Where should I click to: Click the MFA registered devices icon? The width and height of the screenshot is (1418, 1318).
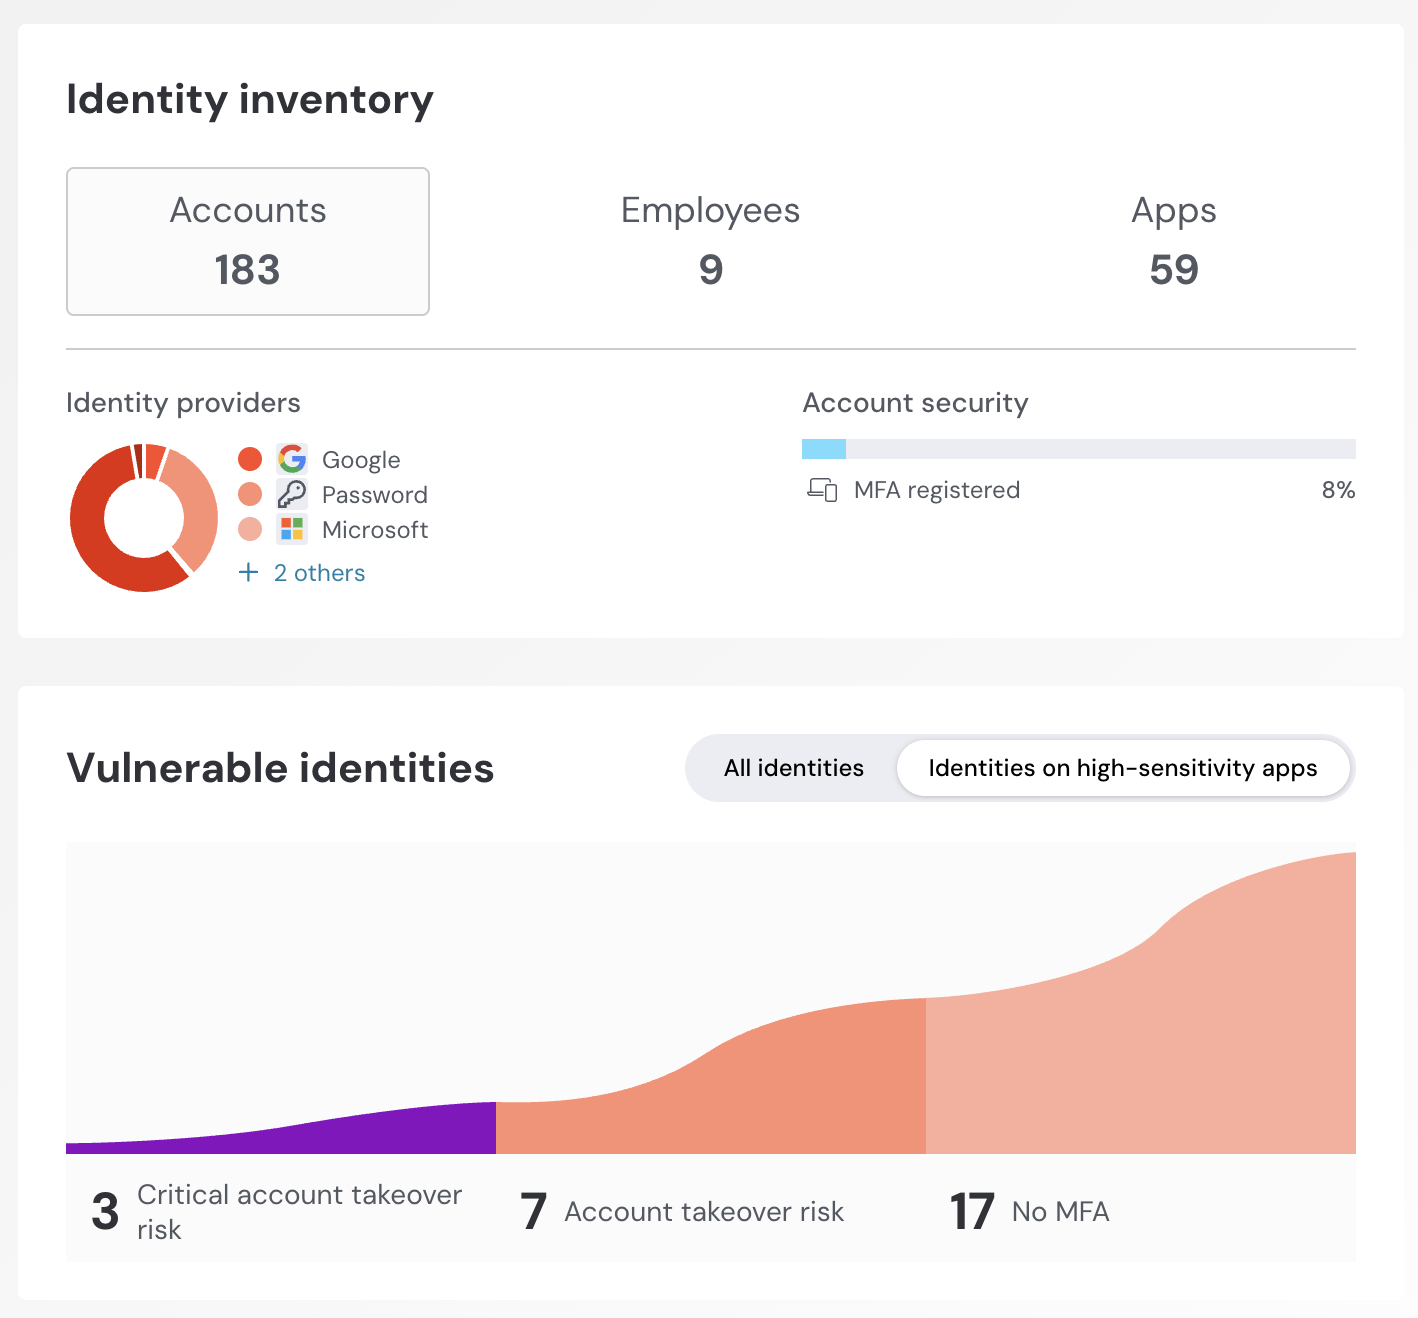click(822, 490)
